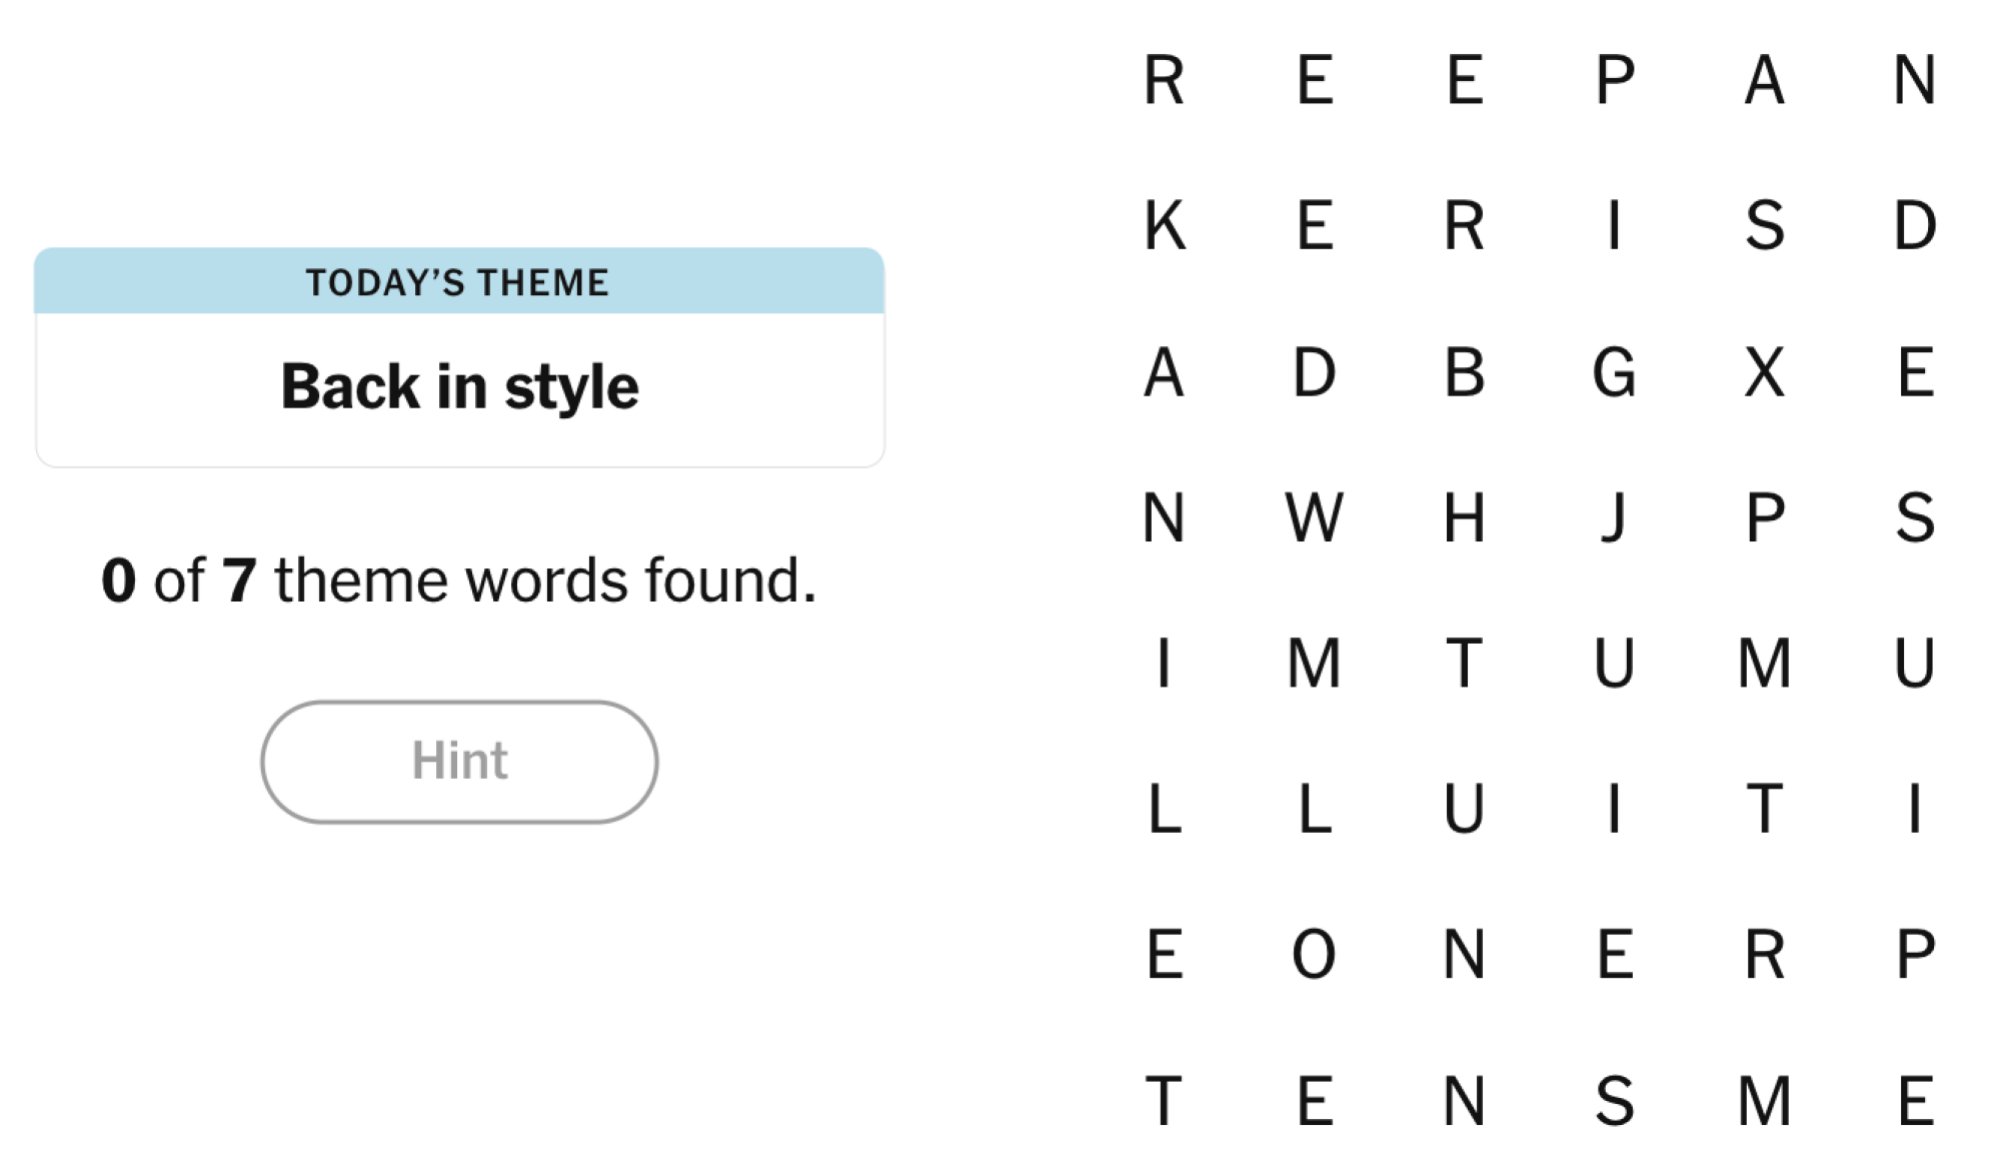Click the Hint button
Viewport: 2000px width, 1175px height.
(459, 761)
